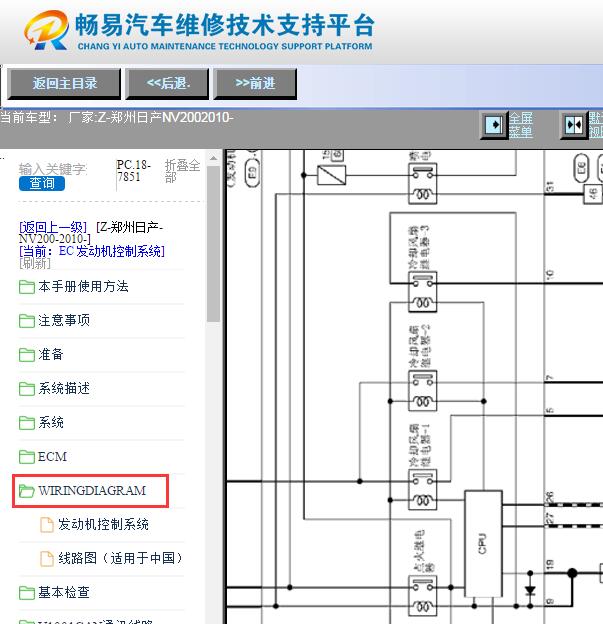Click the E6 connector symbol in diagram
Viewport: 603px width, 624px height.
click(x=581, y=167)
